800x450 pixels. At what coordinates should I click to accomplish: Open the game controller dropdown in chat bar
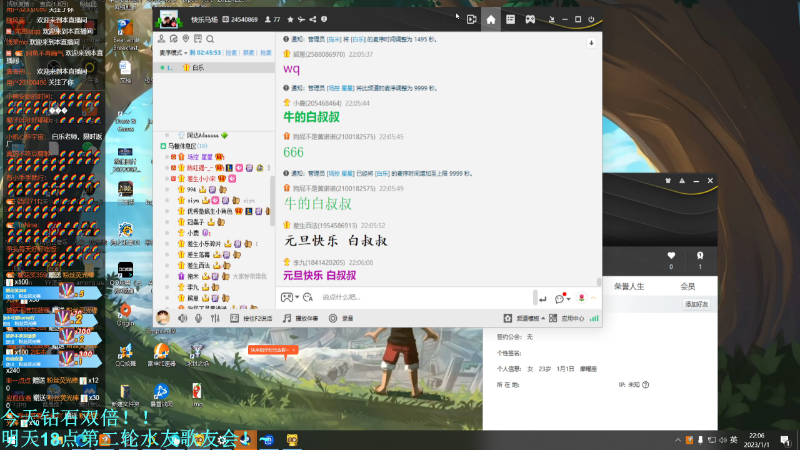(x=290, y=297)
